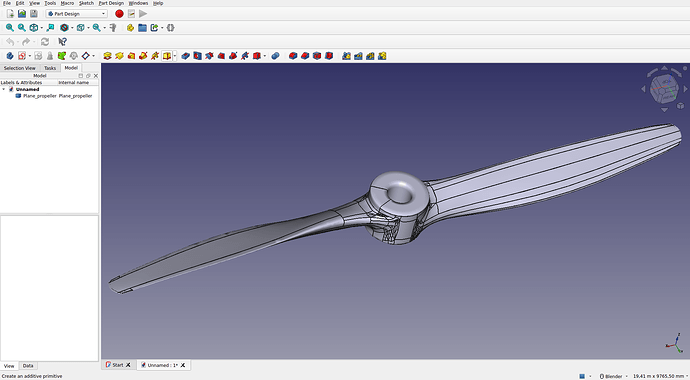Start macro recording with the red button
The width and height of the screenshot is (690, 380).
coord(119,14)
